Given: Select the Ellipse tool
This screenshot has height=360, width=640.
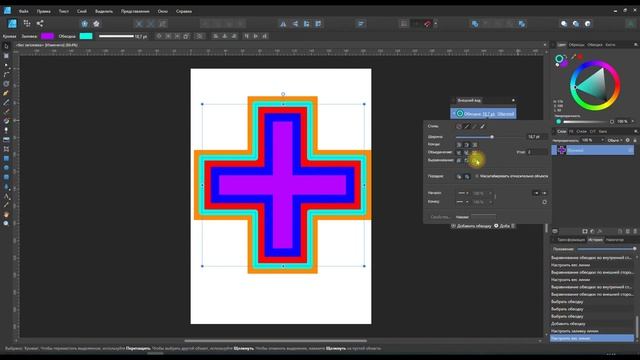Looking at the screenshot, I should click(6, 168).
